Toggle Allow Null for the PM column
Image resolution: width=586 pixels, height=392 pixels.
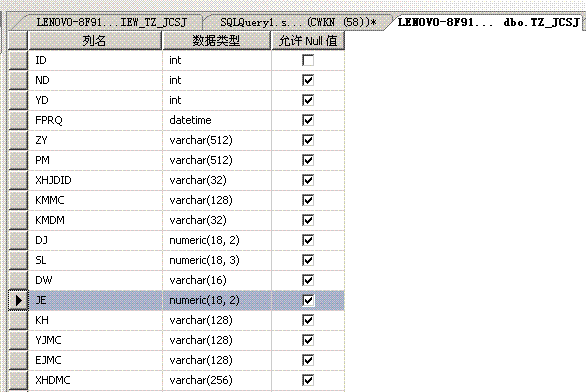point(308,160)
